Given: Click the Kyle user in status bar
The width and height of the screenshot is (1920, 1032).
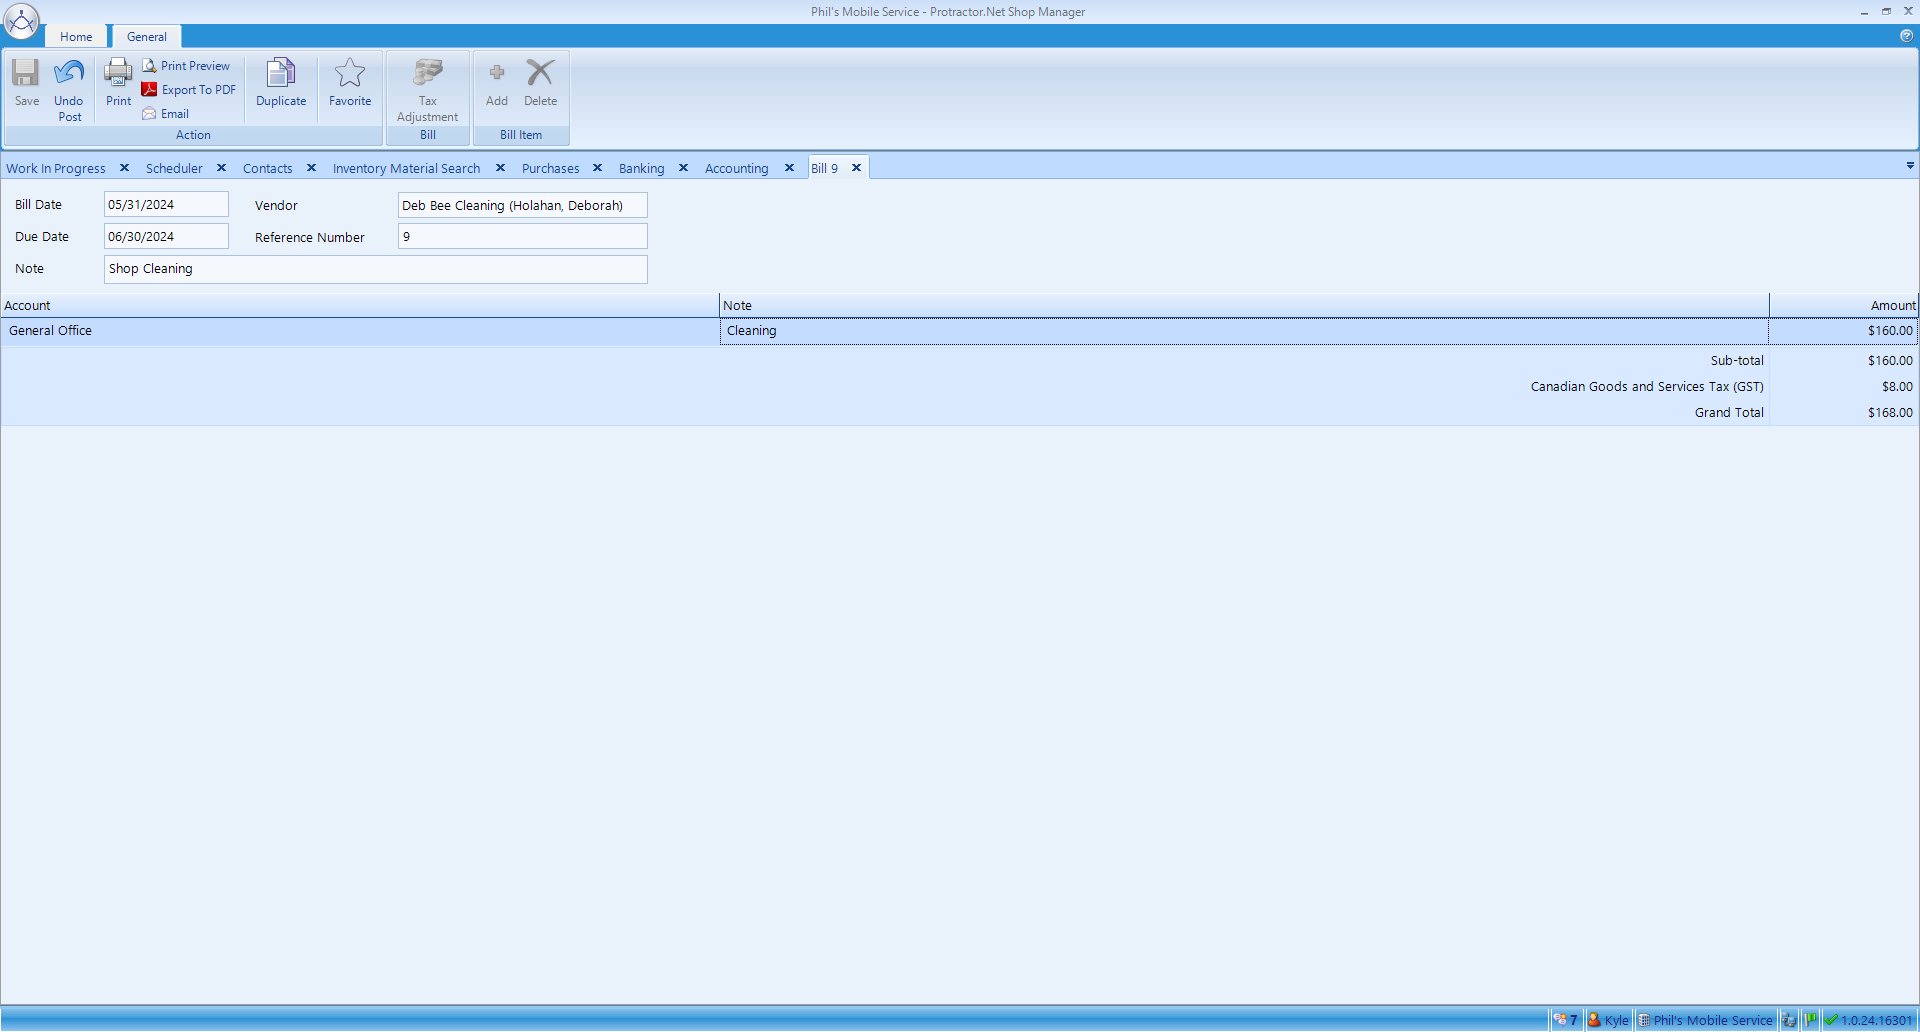Looking at the screenshot, I should pos(1608,1021).
